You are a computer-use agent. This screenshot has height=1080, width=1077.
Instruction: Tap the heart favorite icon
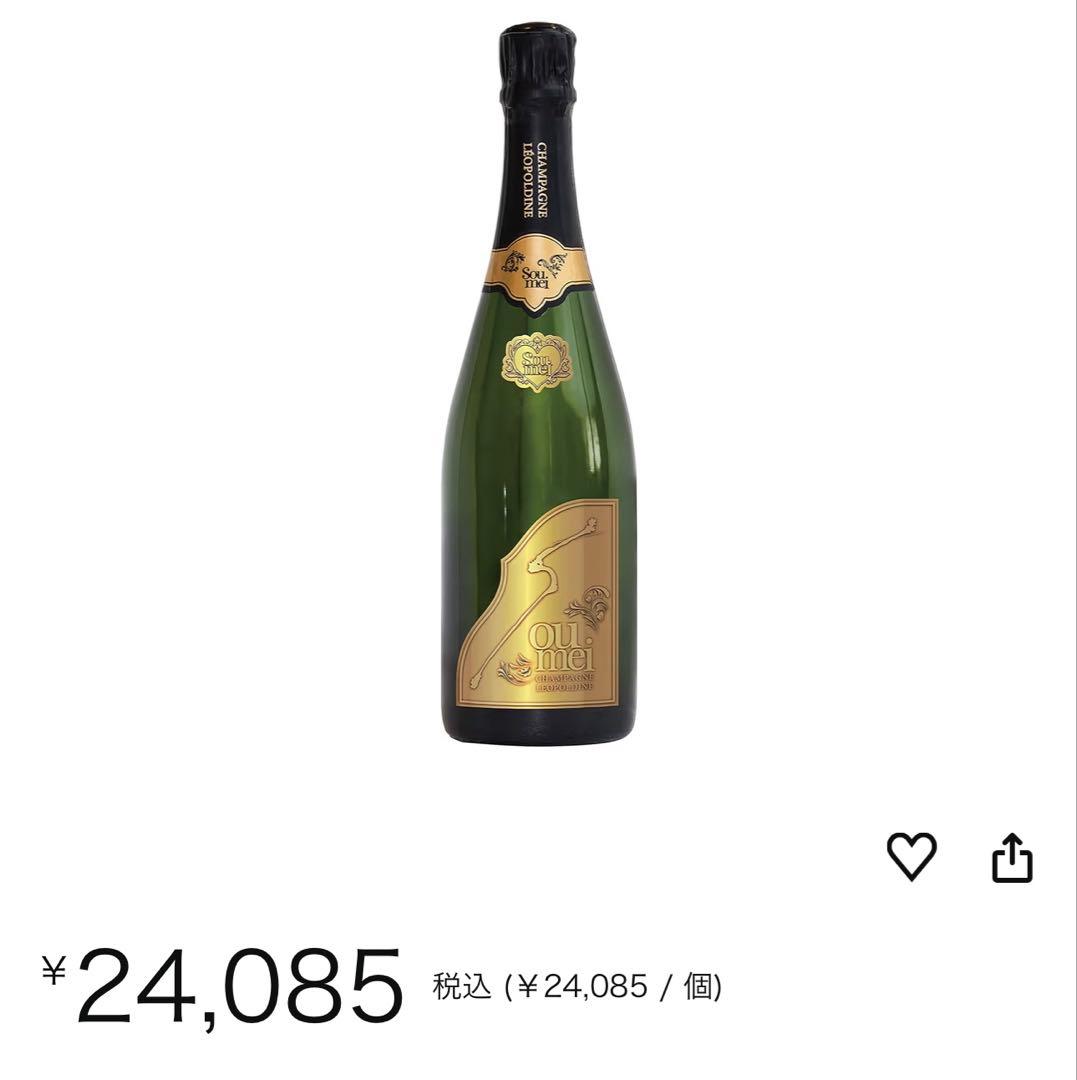911,857
